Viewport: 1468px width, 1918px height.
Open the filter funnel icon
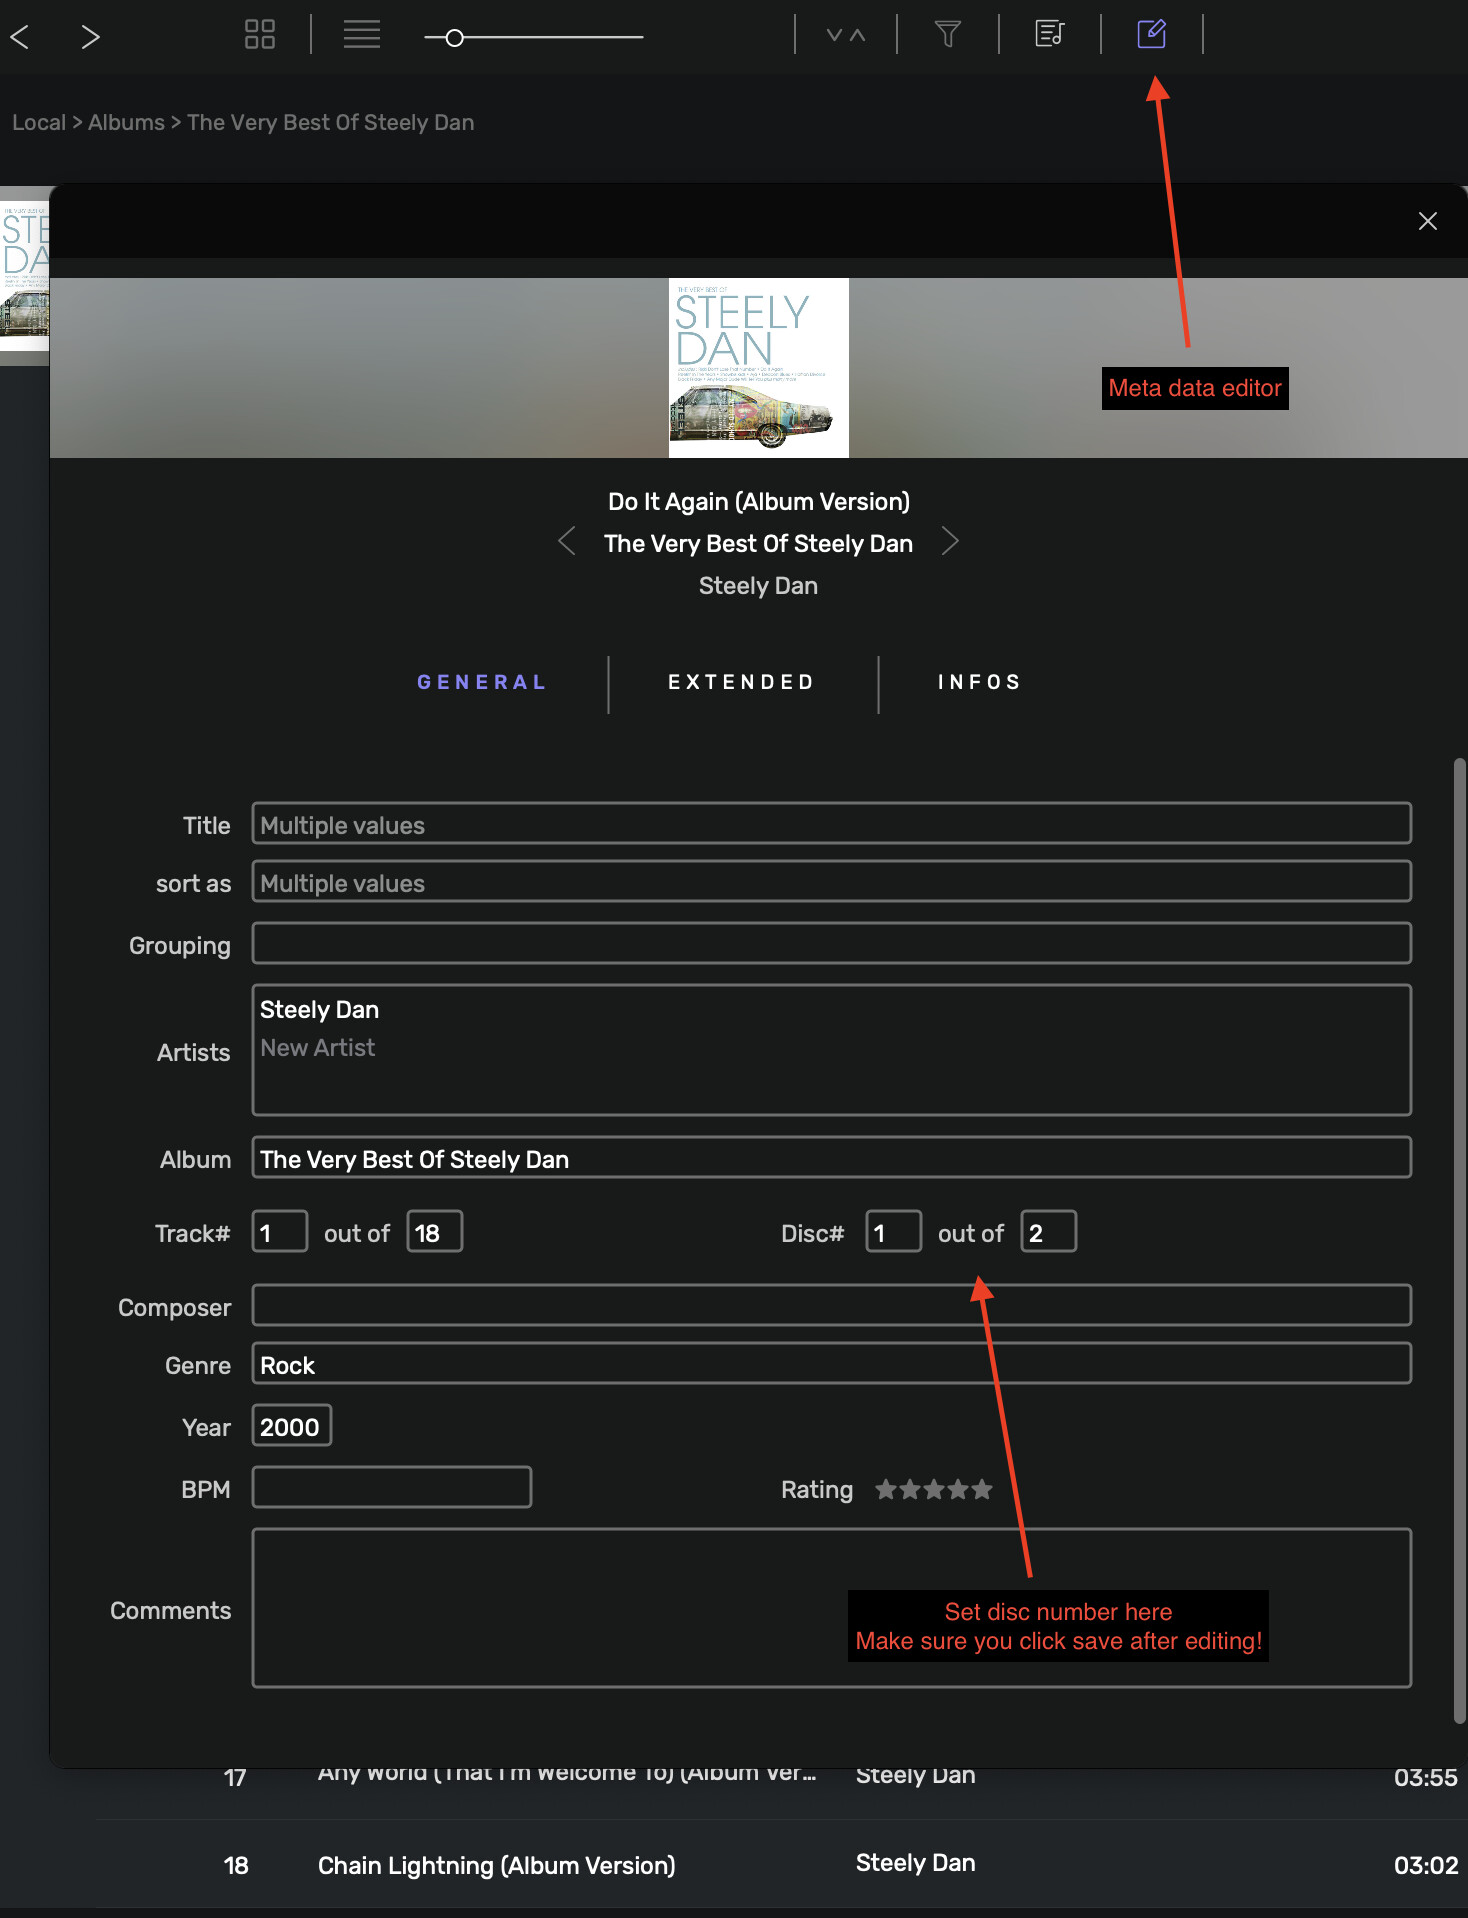(948, 35)
